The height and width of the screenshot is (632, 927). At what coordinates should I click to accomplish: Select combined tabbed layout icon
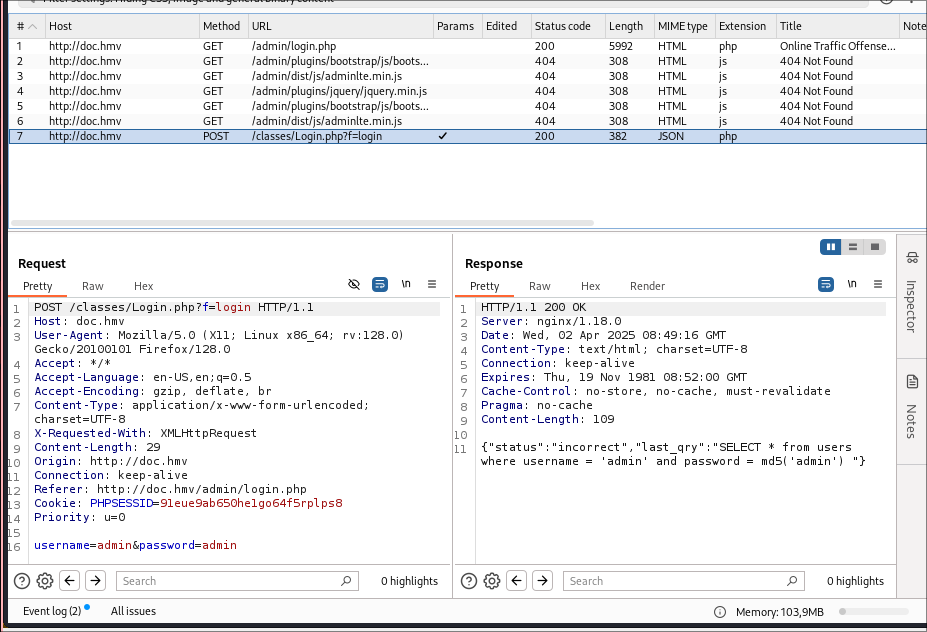875,247
